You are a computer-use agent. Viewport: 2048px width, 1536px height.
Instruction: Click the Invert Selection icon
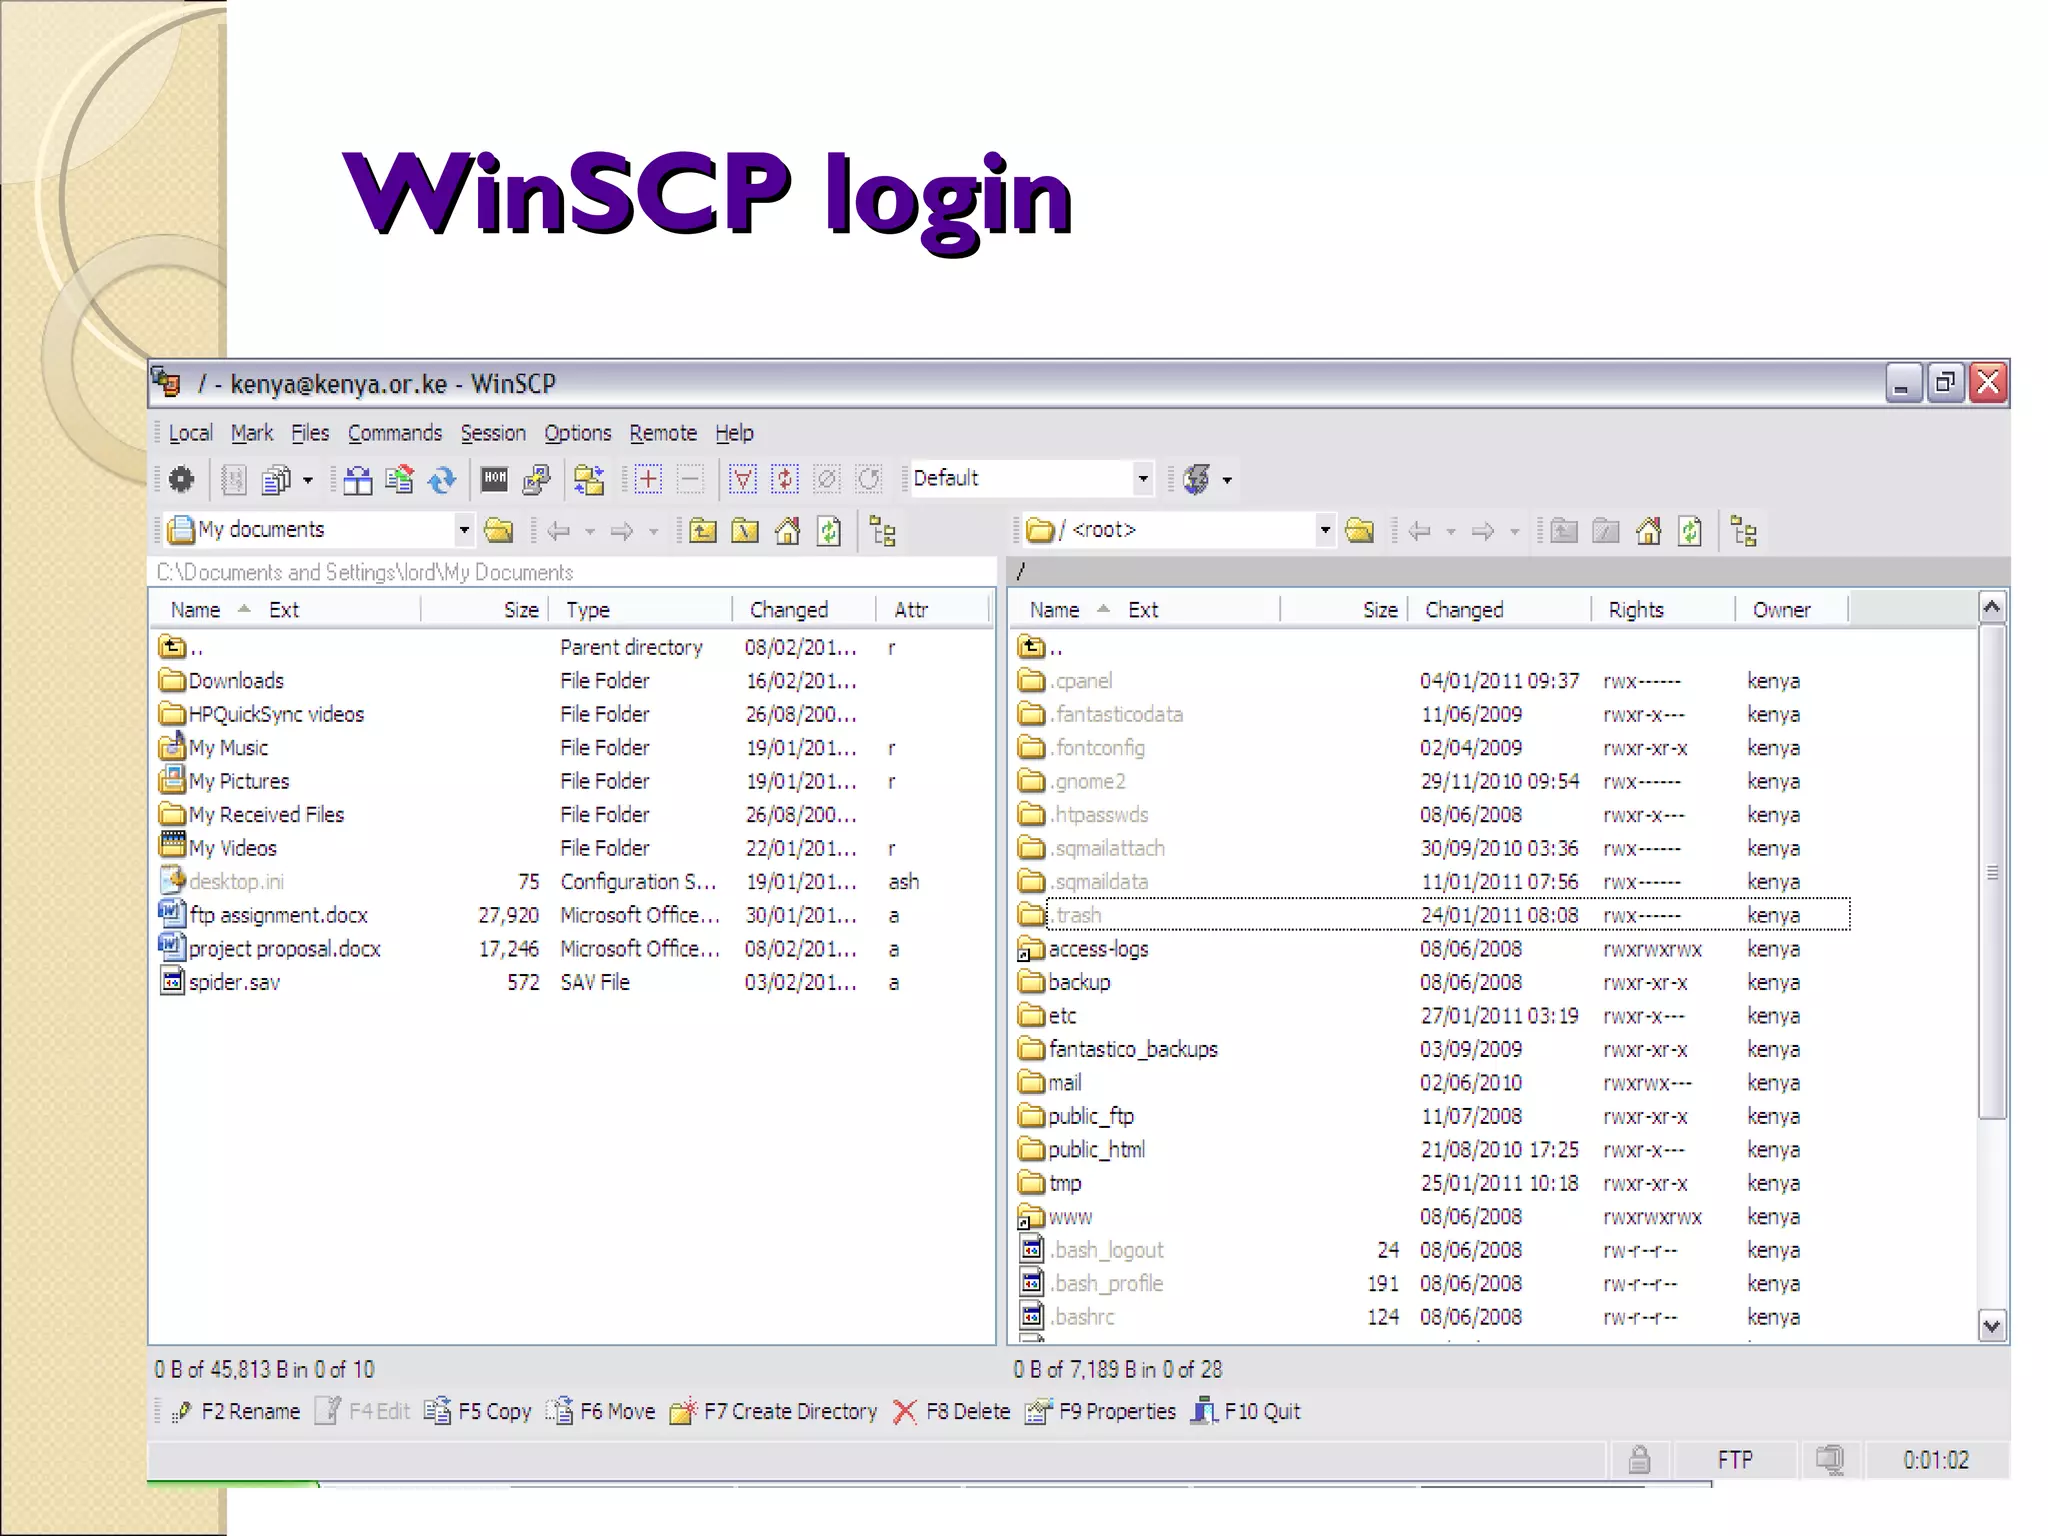point(785,480)
